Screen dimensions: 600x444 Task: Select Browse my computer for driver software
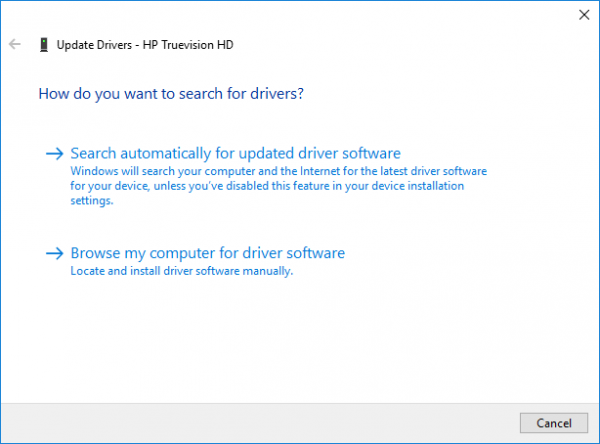click(x=207, y=253)
